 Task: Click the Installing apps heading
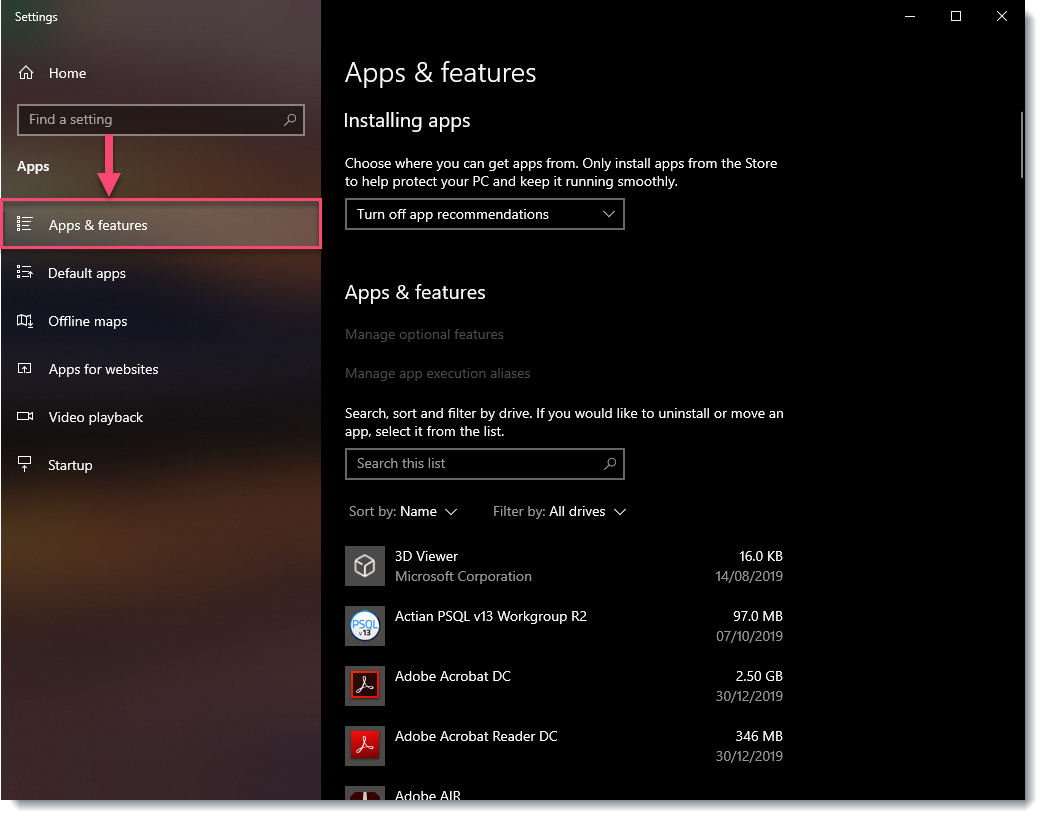coord(407,121)
